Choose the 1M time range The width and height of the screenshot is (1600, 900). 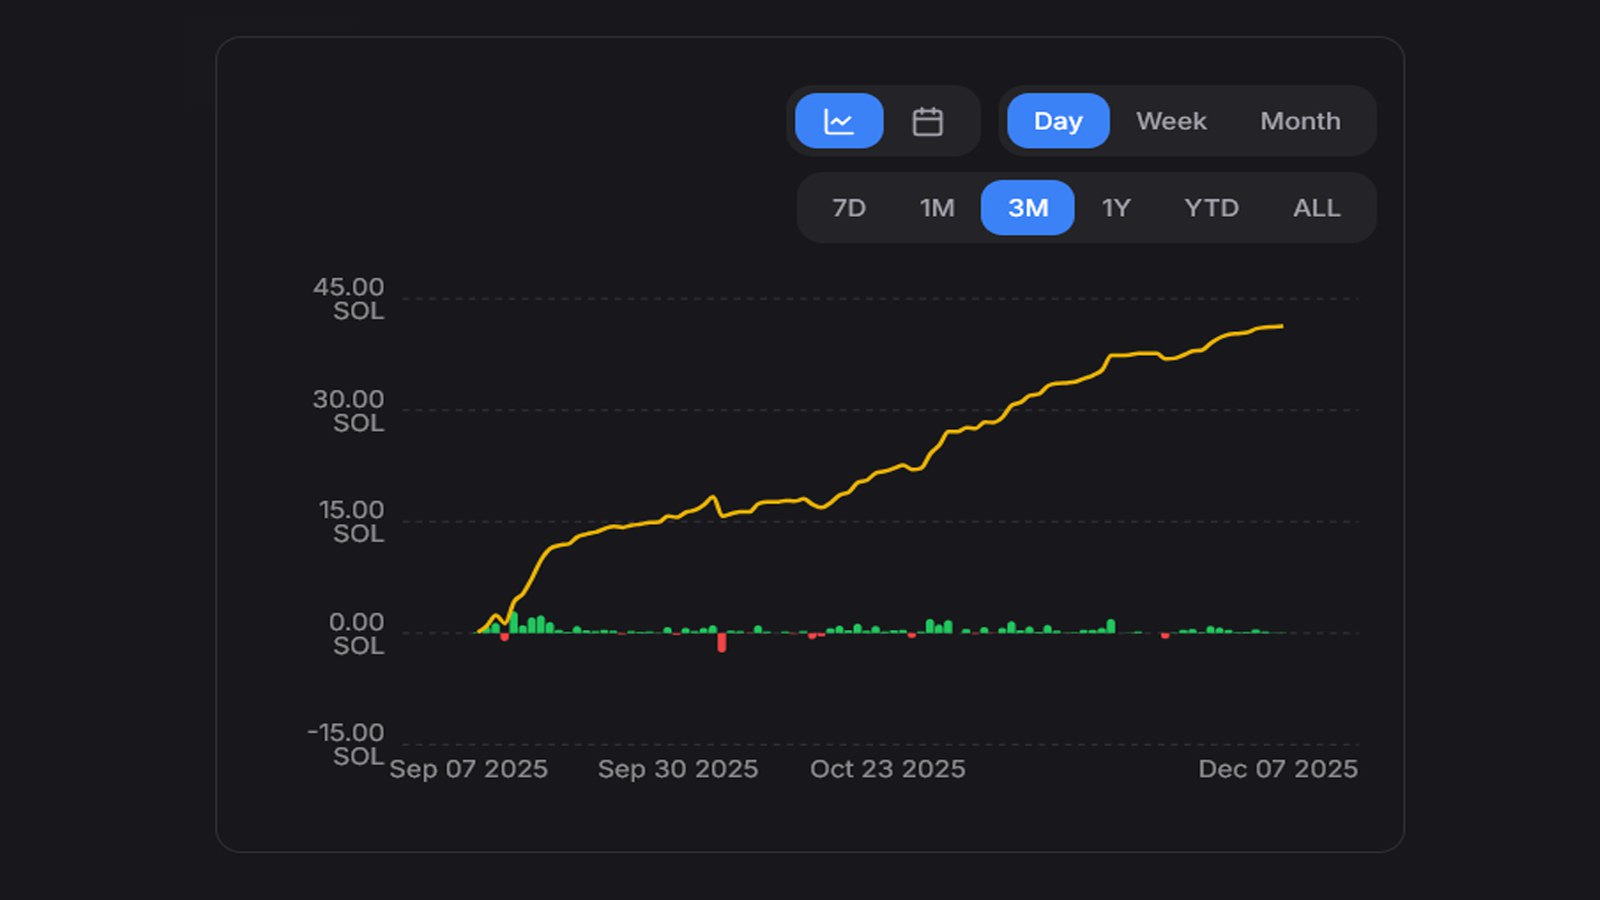(937, 208)
